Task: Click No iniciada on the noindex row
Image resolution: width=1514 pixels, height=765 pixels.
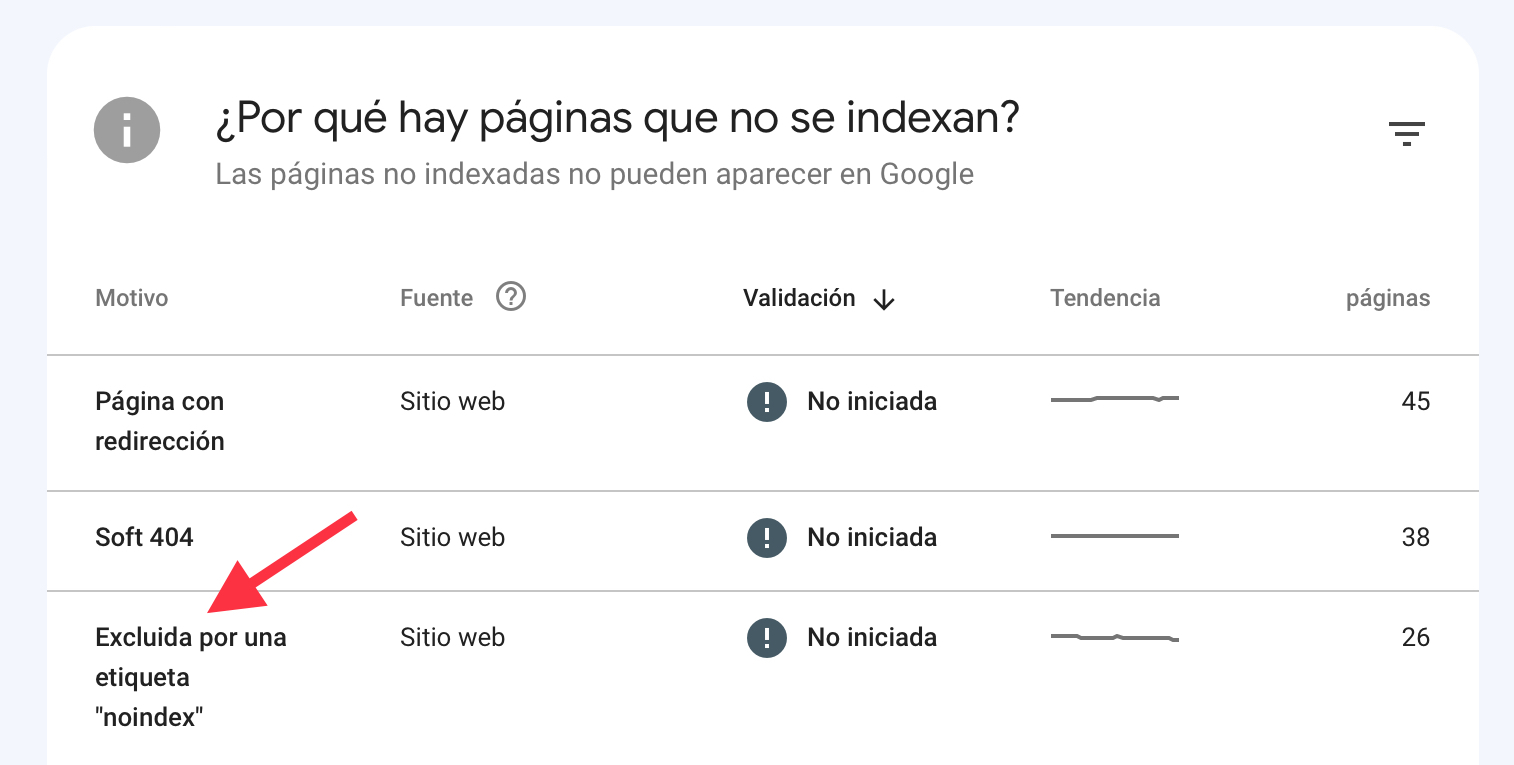Action: pos(872,637)
